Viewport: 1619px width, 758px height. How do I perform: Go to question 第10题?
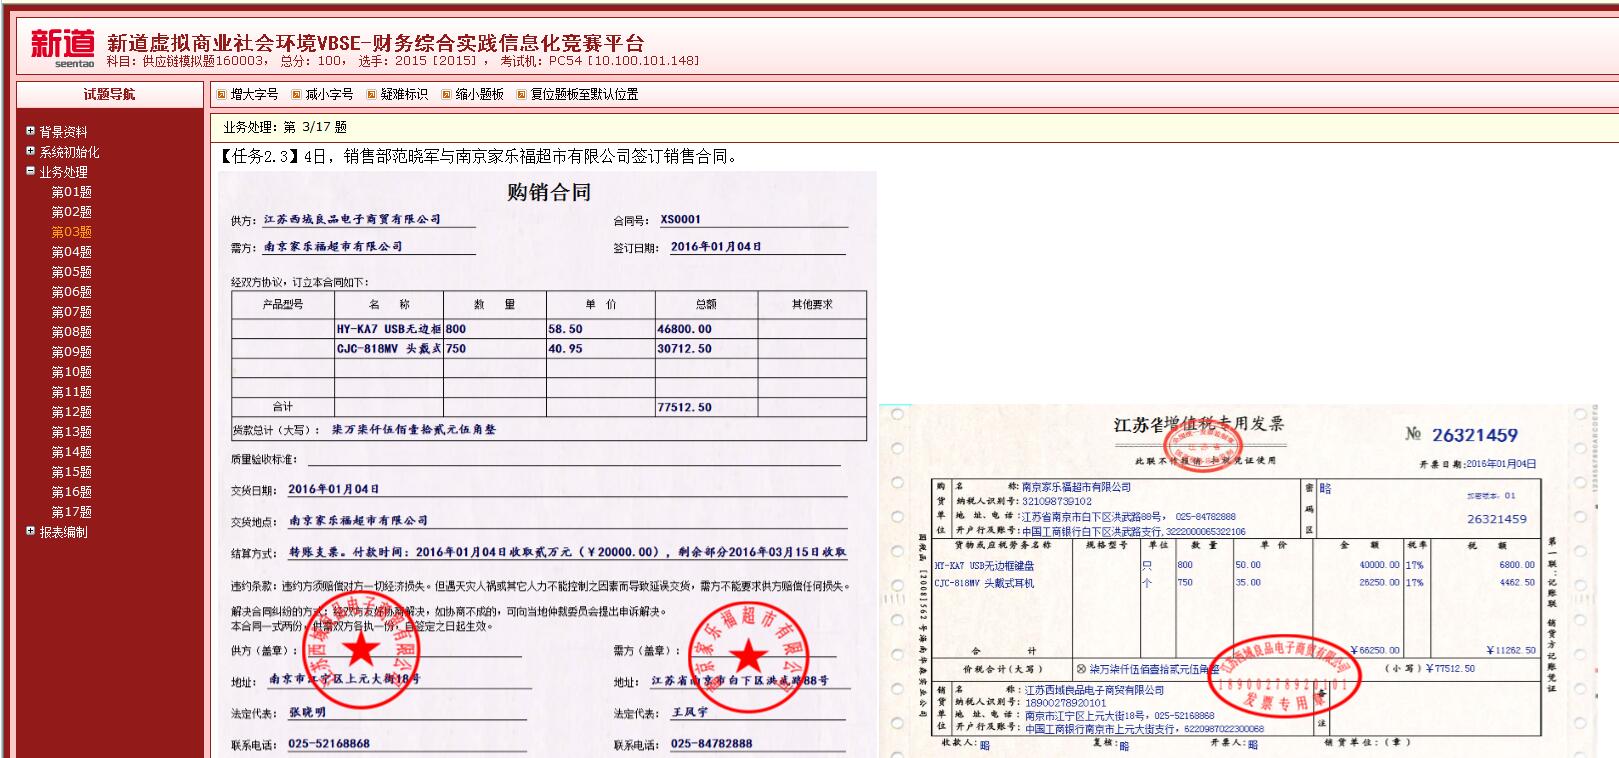pyautogui.click(x=72, y=372)
